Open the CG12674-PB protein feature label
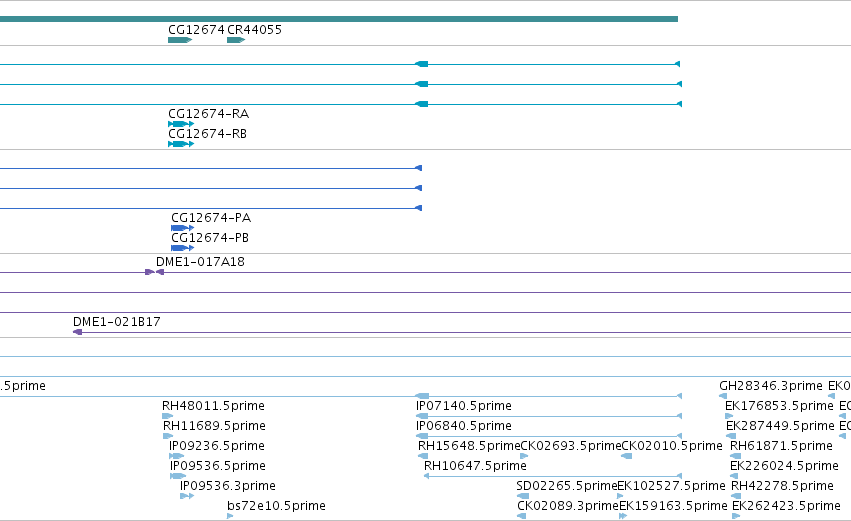This screenshot has height=521, width=851. [x=210, y=238]
